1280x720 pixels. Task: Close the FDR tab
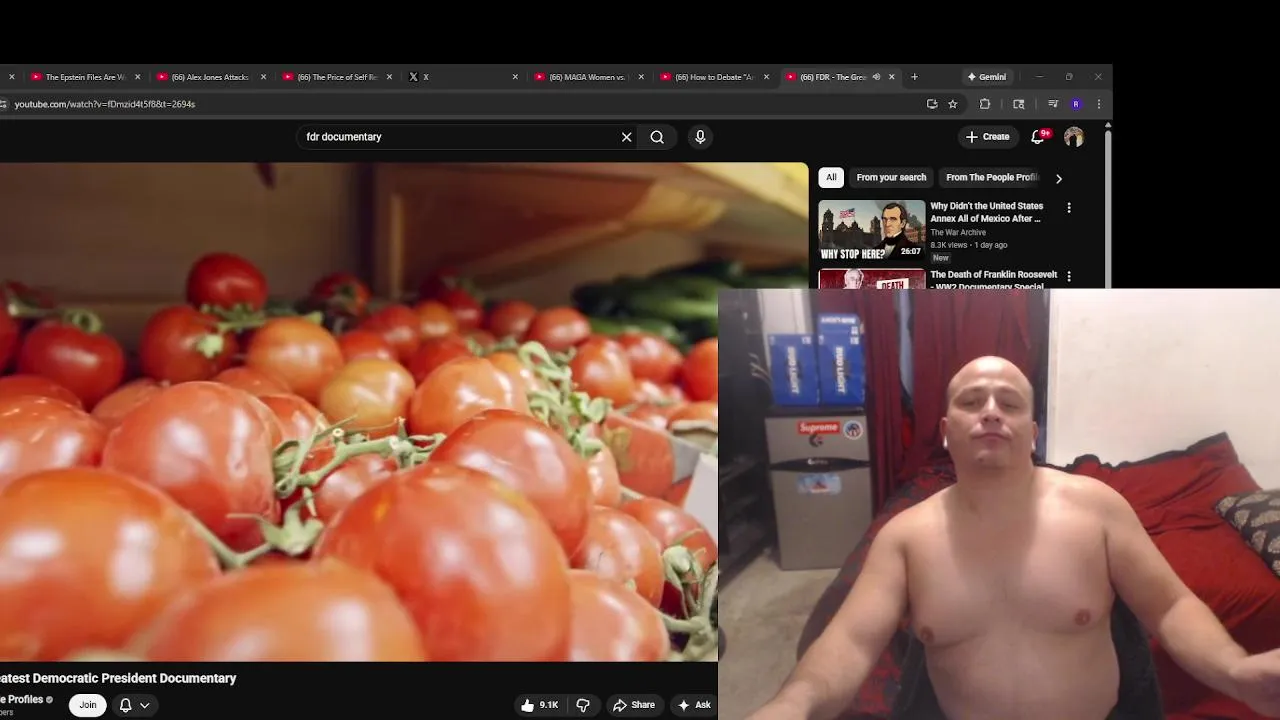892,77
